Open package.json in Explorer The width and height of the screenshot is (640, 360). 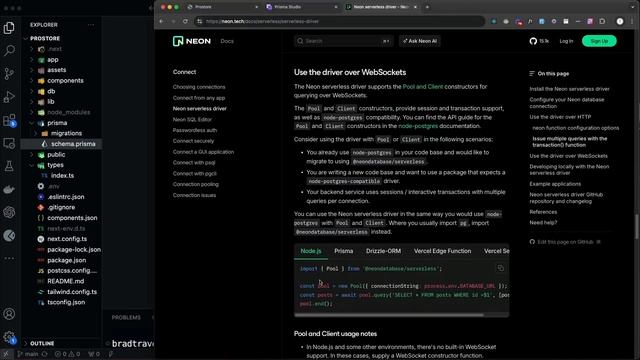[x=67, y=260]
